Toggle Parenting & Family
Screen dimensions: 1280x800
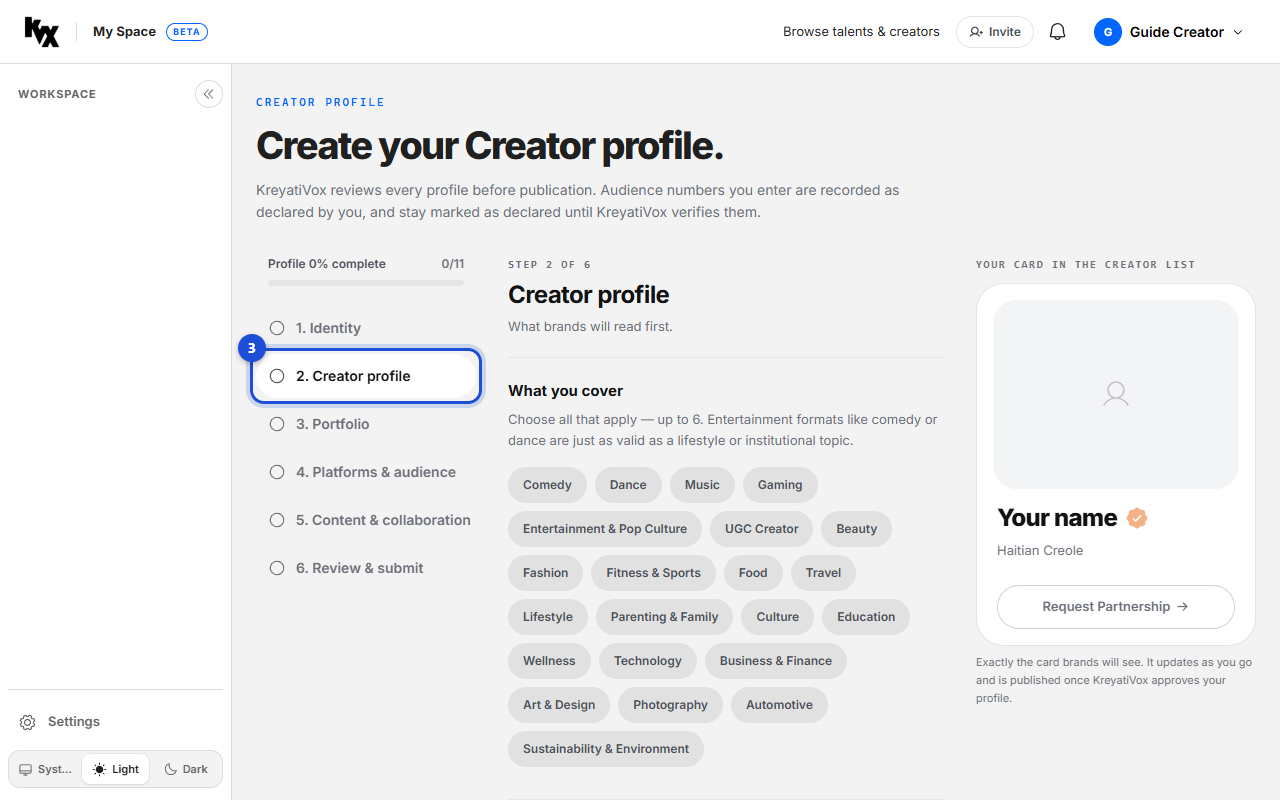point(664,617)
